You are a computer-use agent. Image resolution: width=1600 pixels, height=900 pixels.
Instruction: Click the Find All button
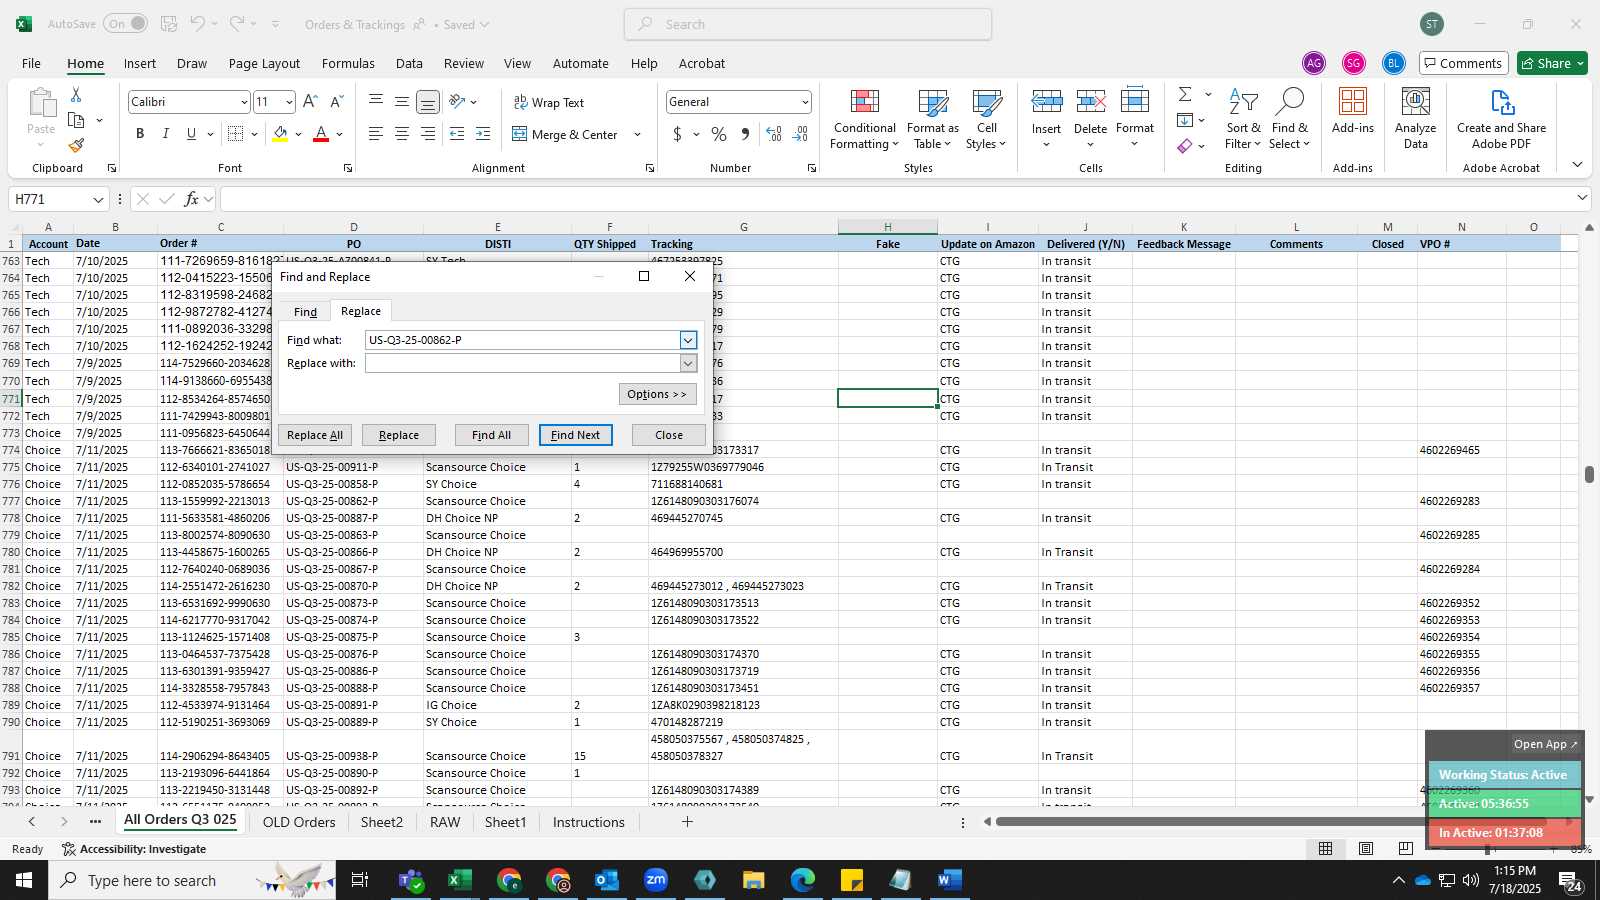point(491,435)
